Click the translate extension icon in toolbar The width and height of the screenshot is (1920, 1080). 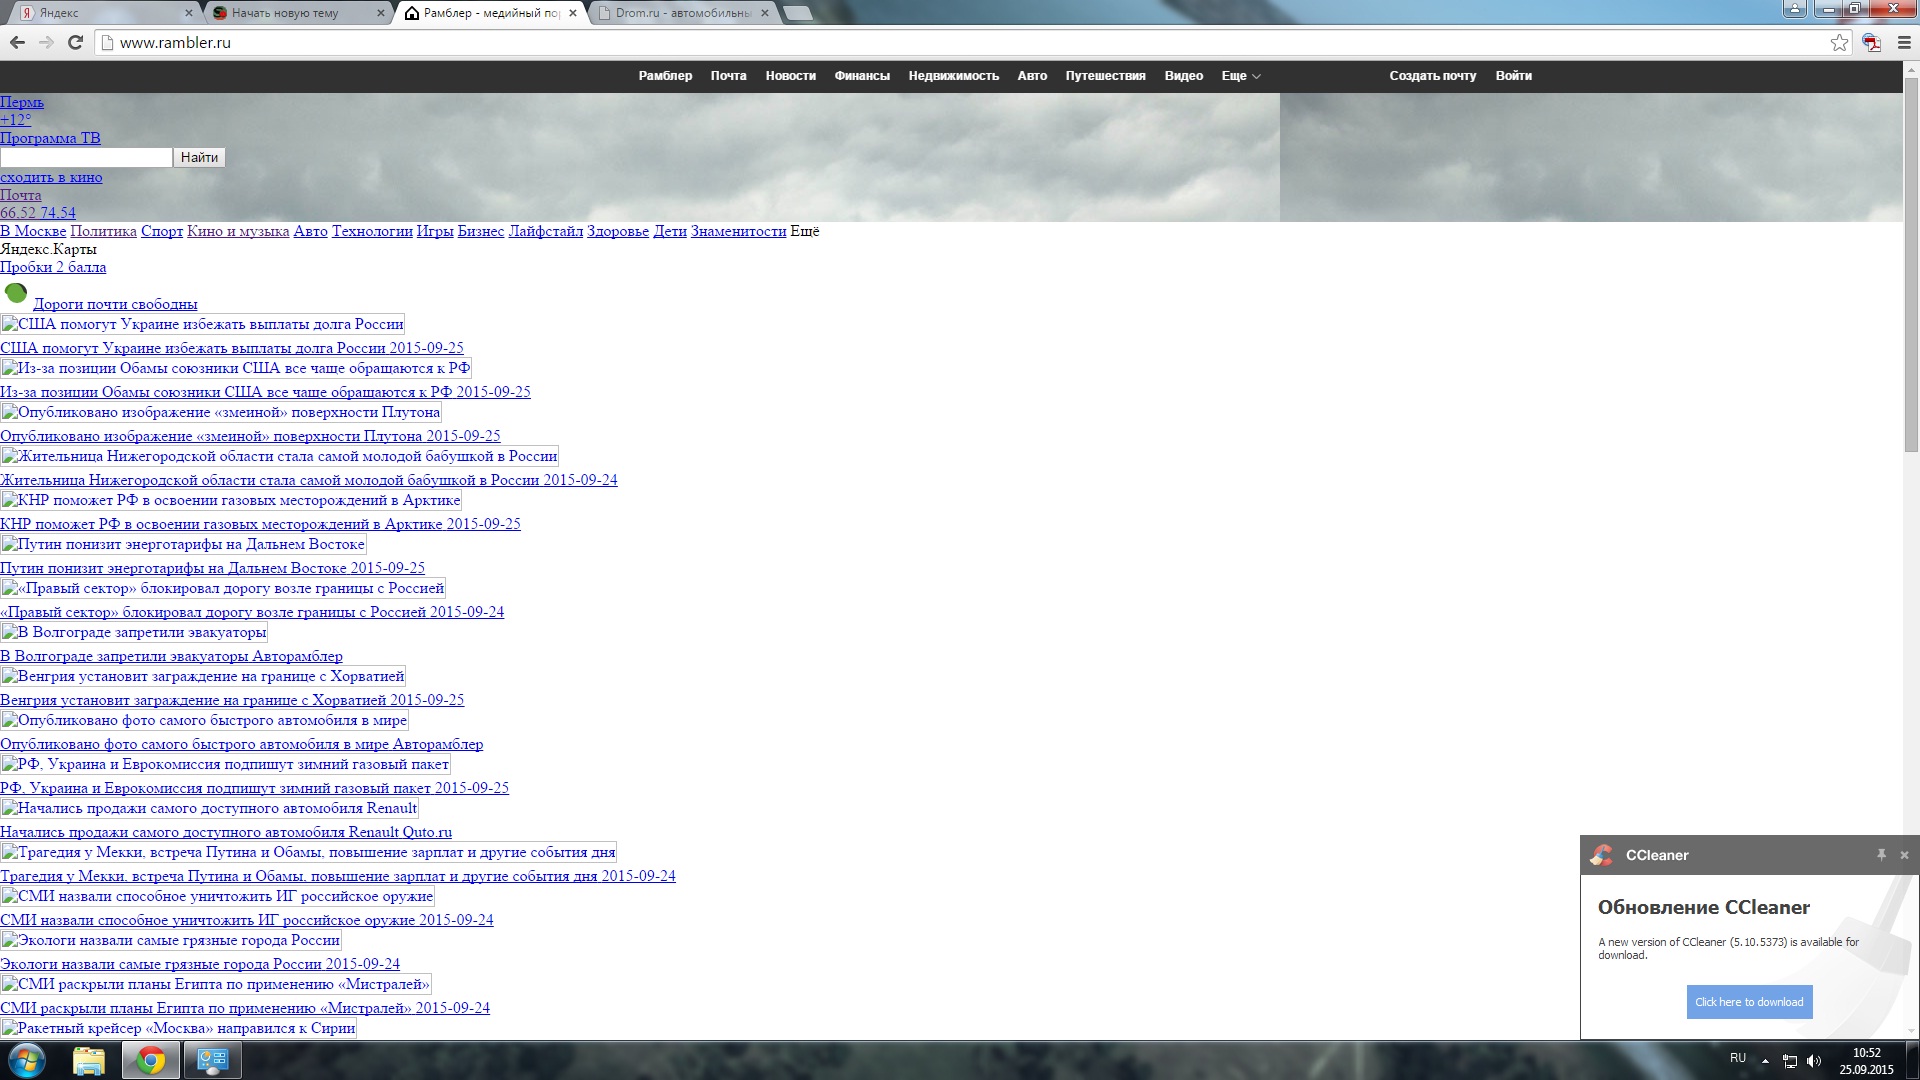(x=1872, y=42)
